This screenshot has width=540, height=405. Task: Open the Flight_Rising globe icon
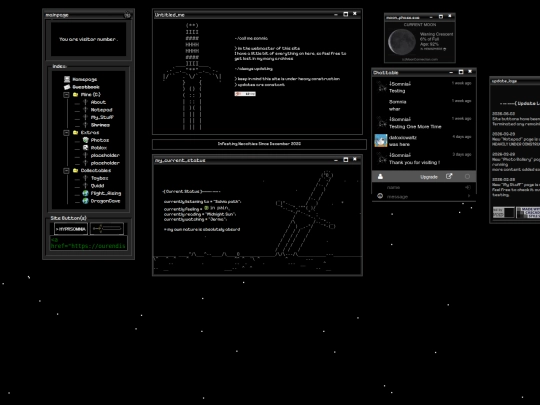tap(86, 193)
